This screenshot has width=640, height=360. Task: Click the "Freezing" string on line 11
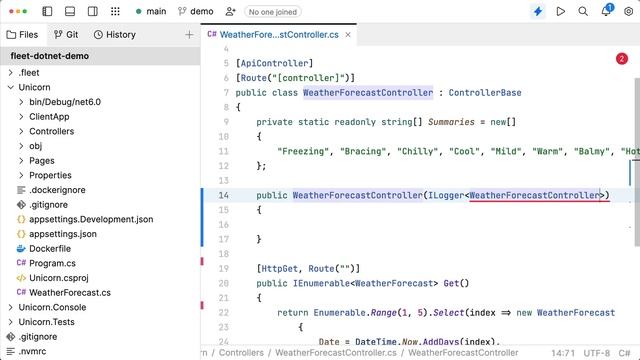[303, 151]
